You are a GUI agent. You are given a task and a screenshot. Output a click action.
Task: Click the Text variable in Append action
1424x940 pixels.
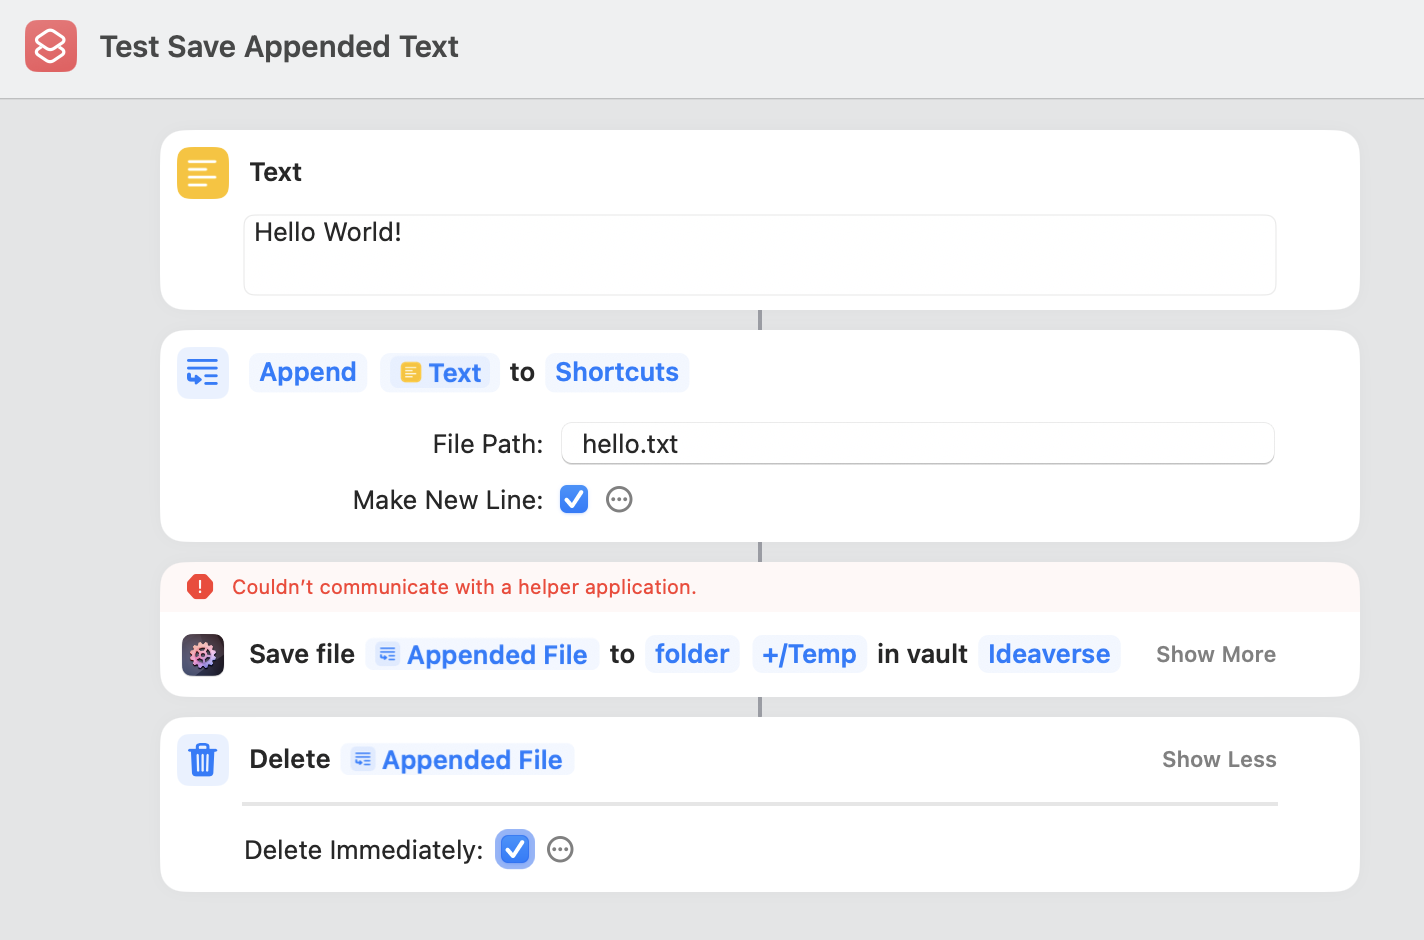pyautogui.click(x=440, y=373)
